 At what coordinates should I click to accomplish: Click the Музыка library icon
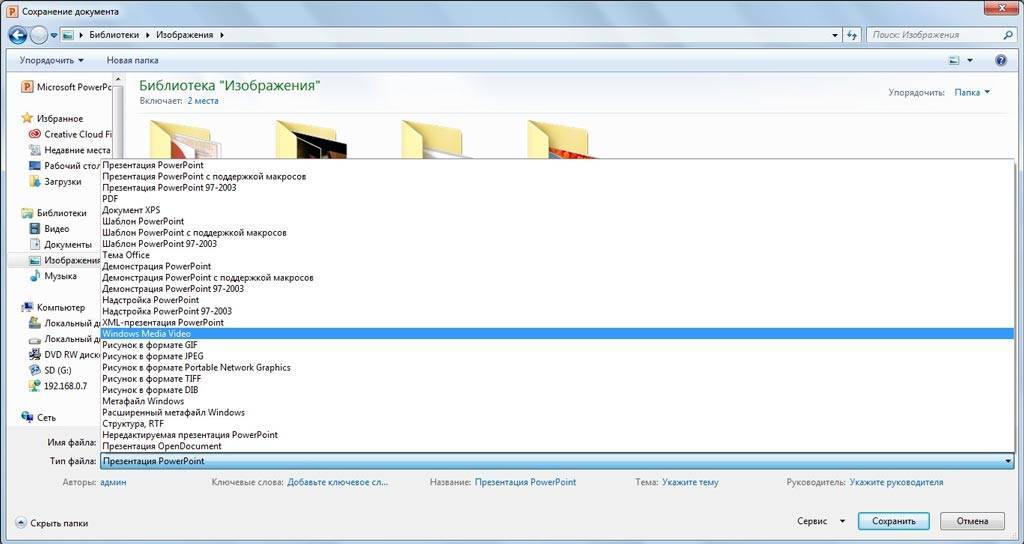click(35, 276)
